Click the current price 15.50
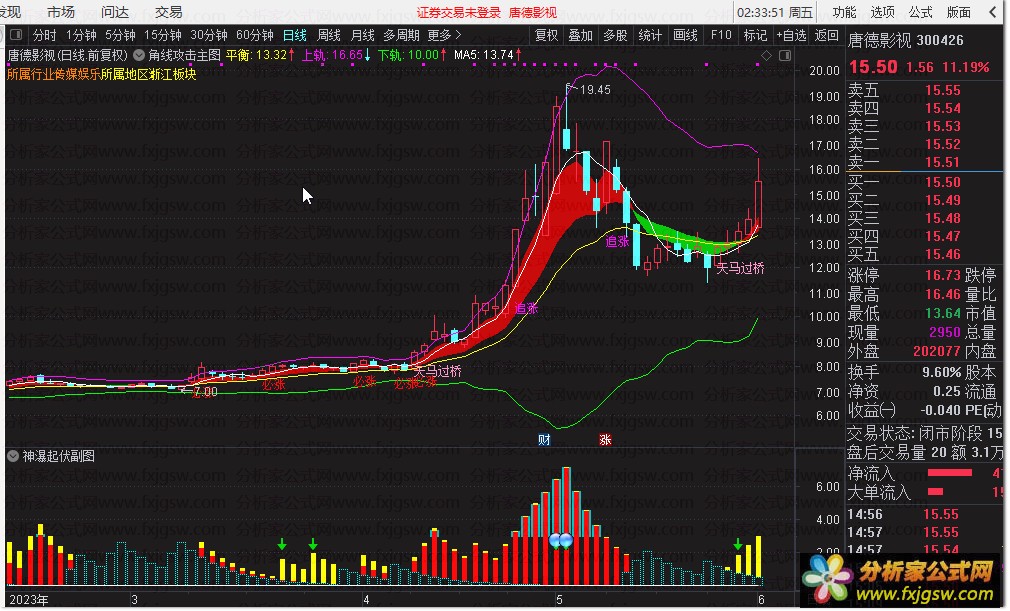The image size is (1010, 611). [873, 67]
